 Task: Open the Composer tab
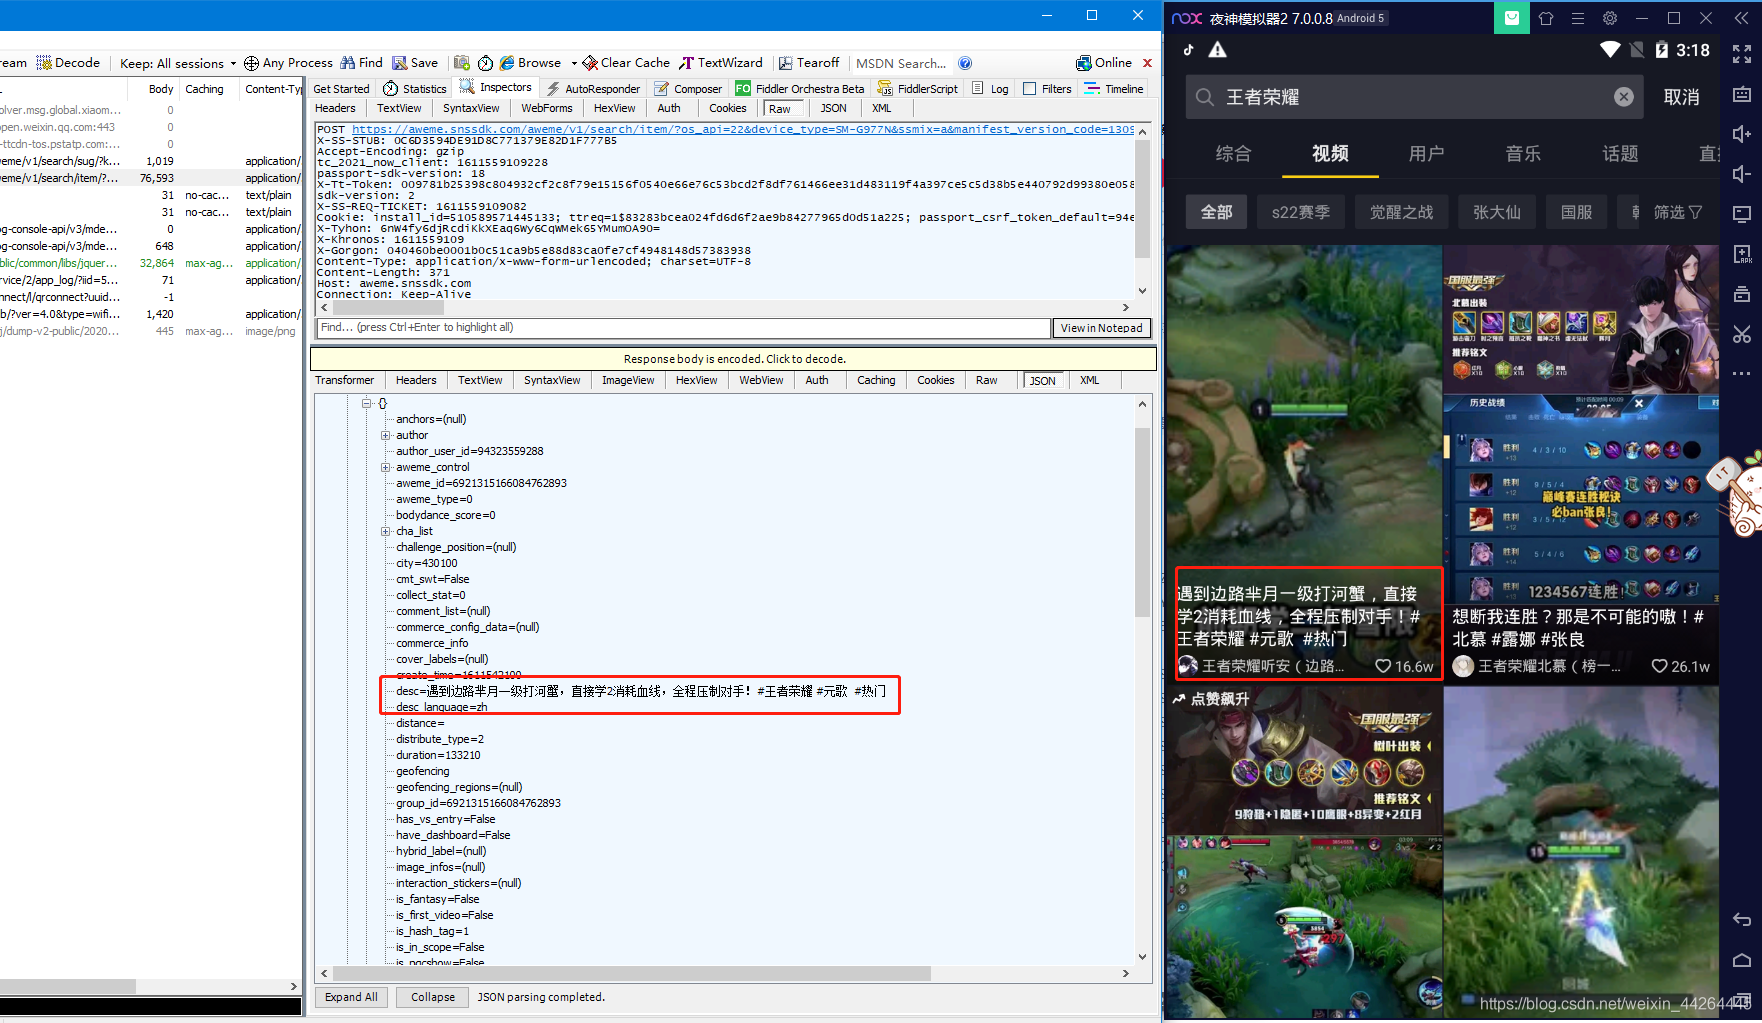[688, 89]
